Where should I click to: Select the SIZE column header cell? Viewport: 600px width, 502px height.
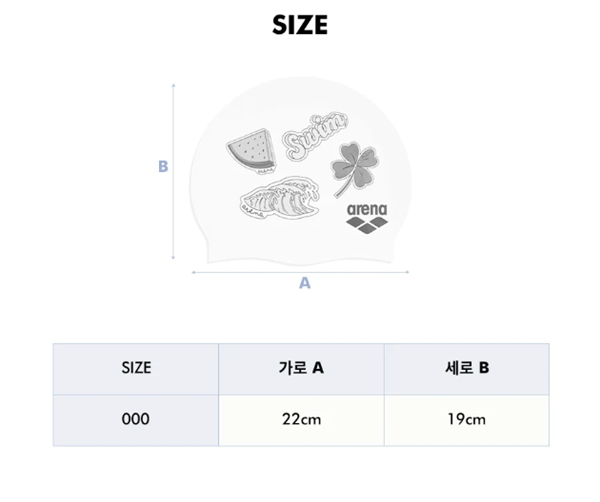click(x=136, y=369)
